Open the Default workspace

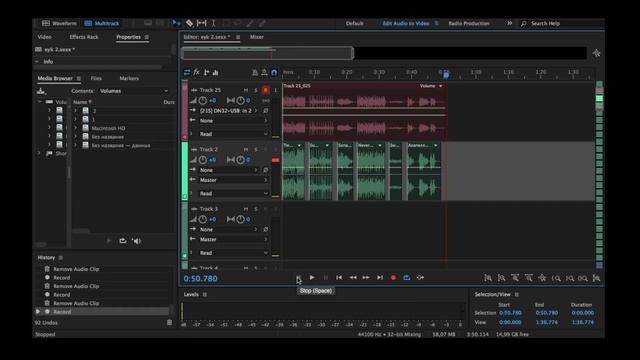354,23
